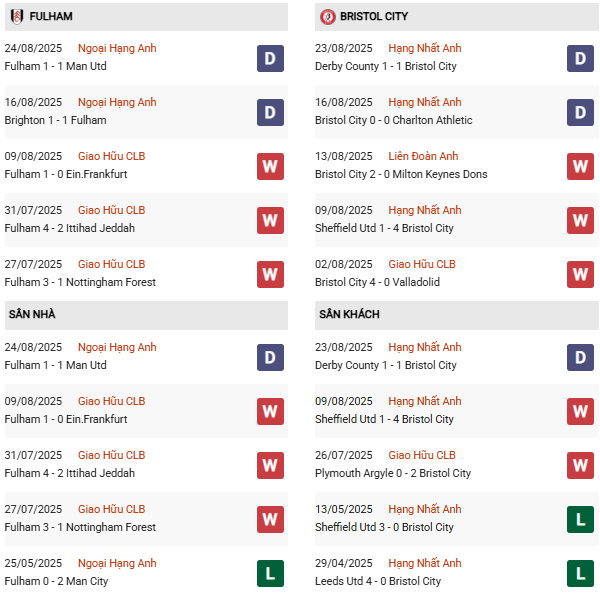Click the W badge for Bristol City vs Milton Keynes Dons
600x595 pixels.
tap(580, 166)
